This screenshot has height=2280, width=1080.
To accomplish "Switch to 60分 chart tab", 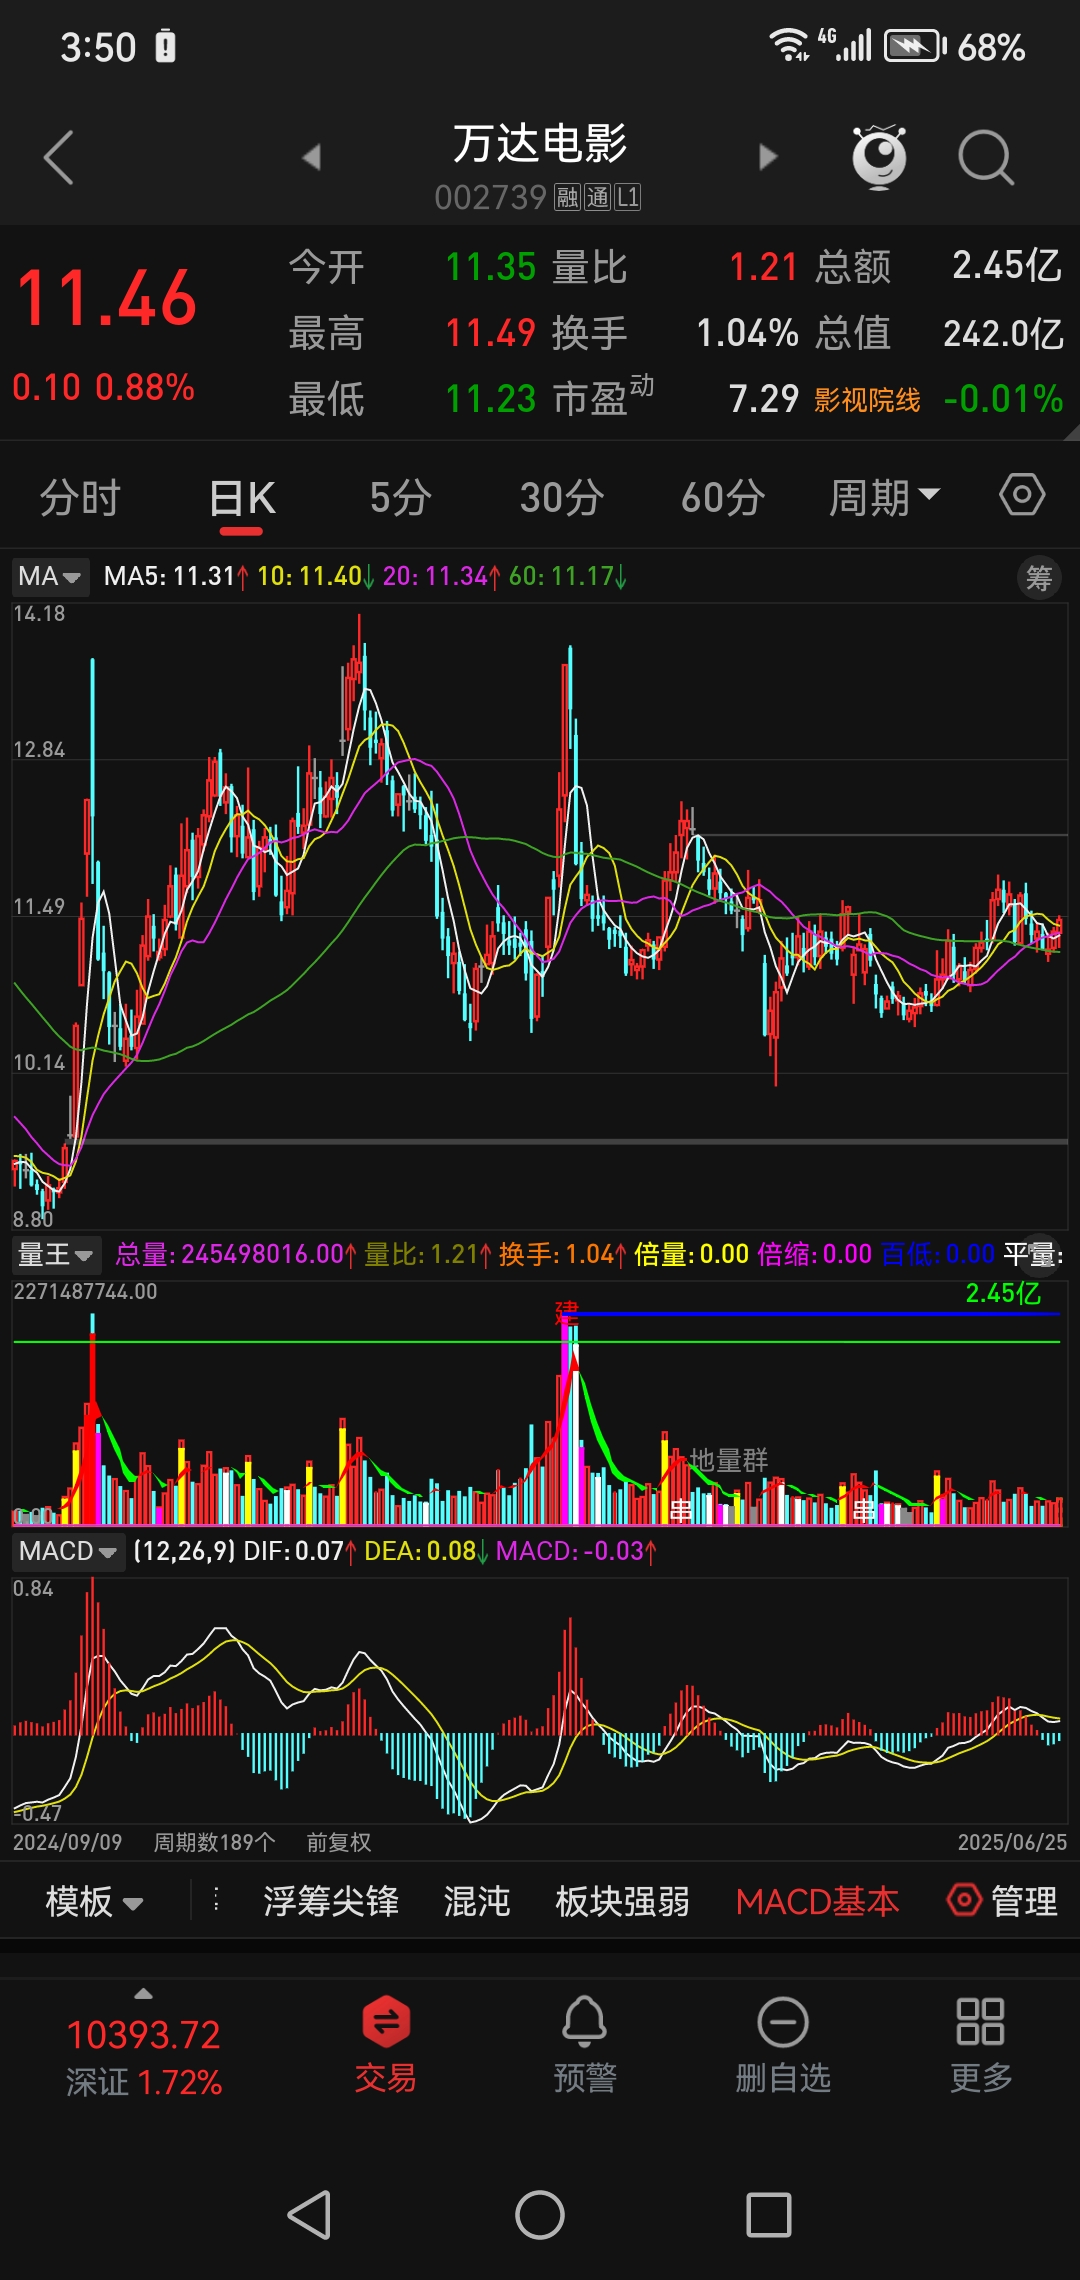I will [x=723, y=497].
